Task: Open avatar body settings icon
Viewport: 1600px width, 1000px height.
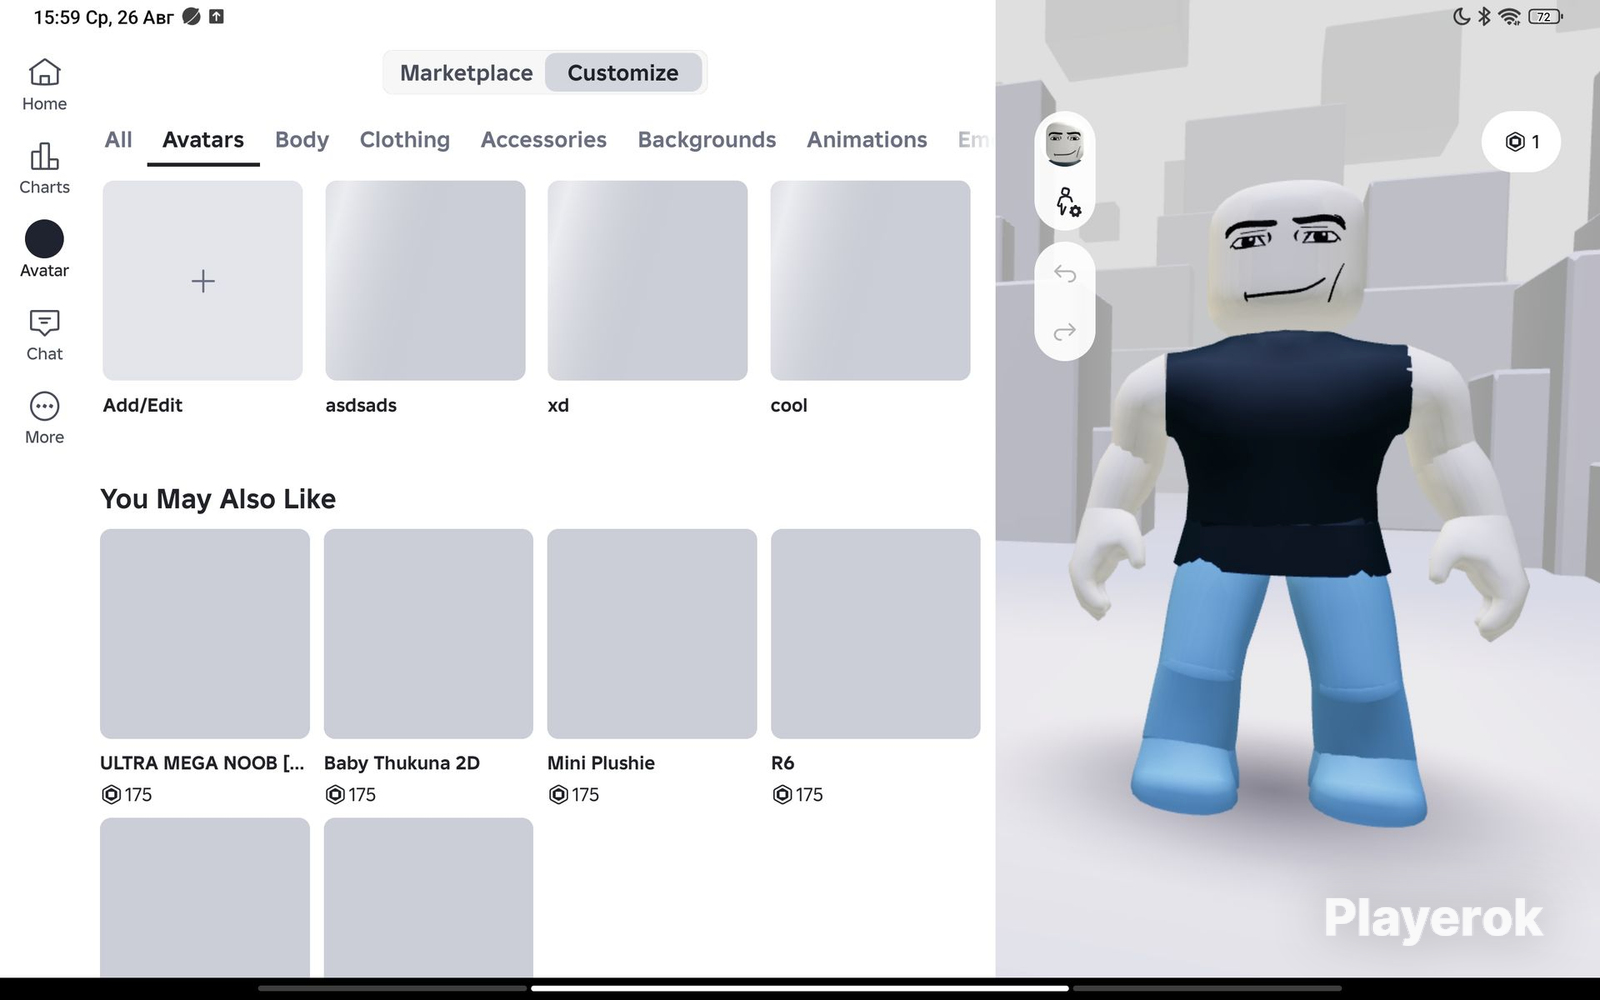Action: (1066, 202)
